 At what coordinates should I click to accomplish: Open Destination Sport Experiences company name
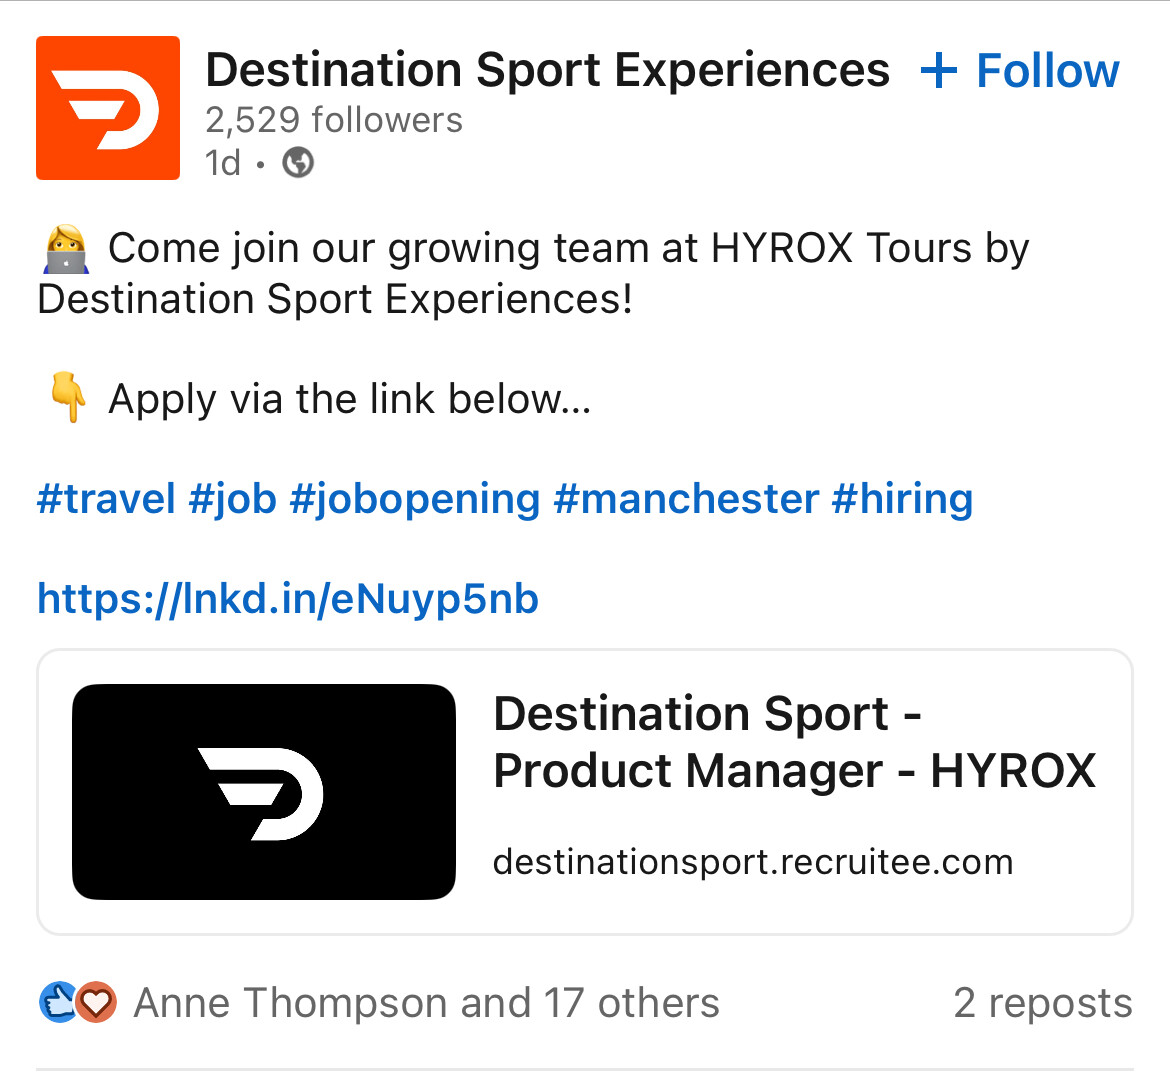tap(548, 70)
